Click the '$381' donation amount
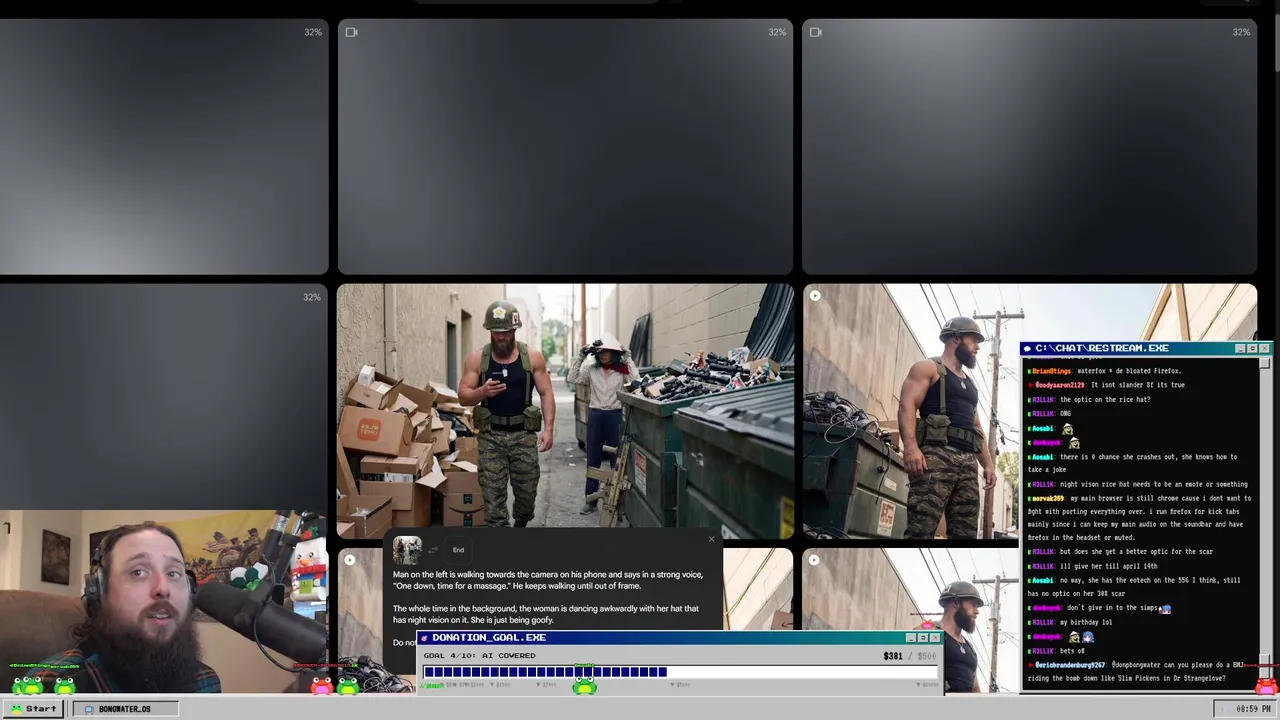1280x720 pixels. tap(893, 656)
